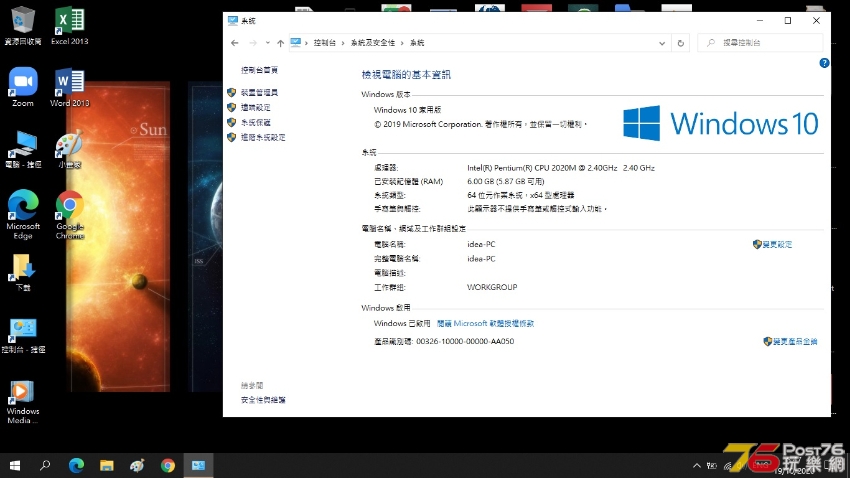Open File Explorer from the taskbar

point(106,465)
